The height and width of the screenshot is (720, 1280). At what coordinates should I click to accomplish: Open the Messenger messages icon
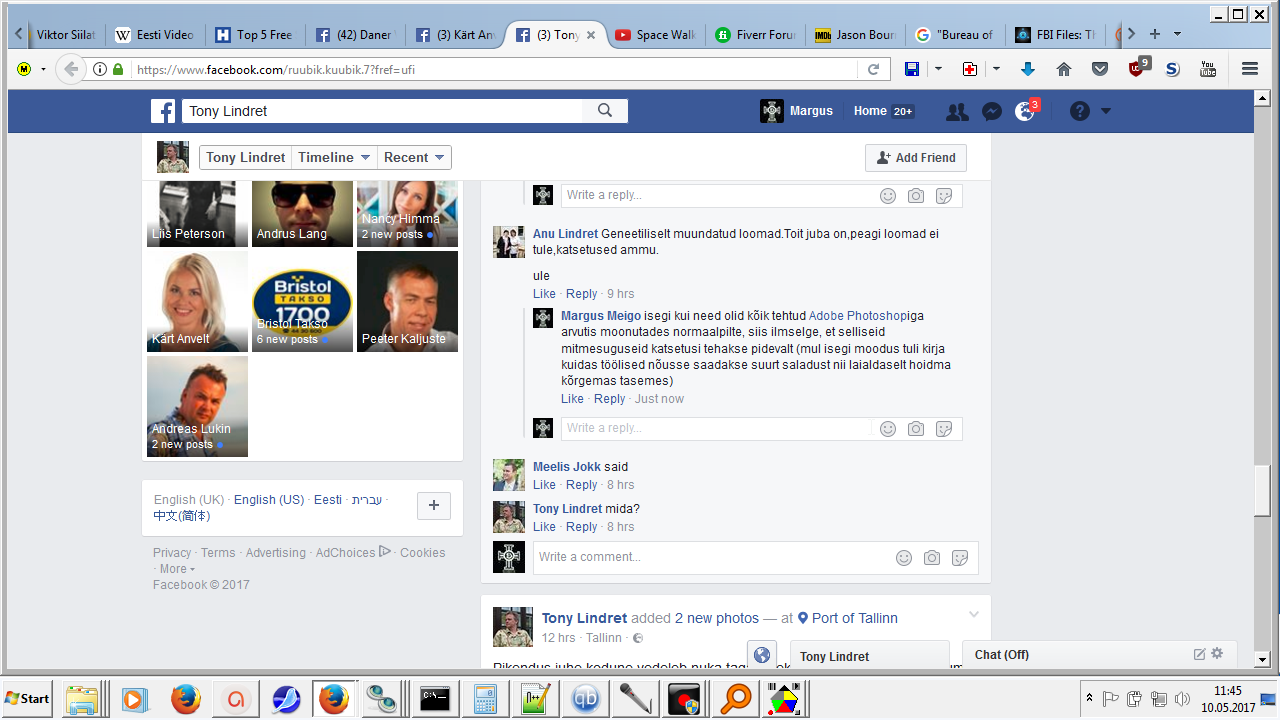[992, 112]
